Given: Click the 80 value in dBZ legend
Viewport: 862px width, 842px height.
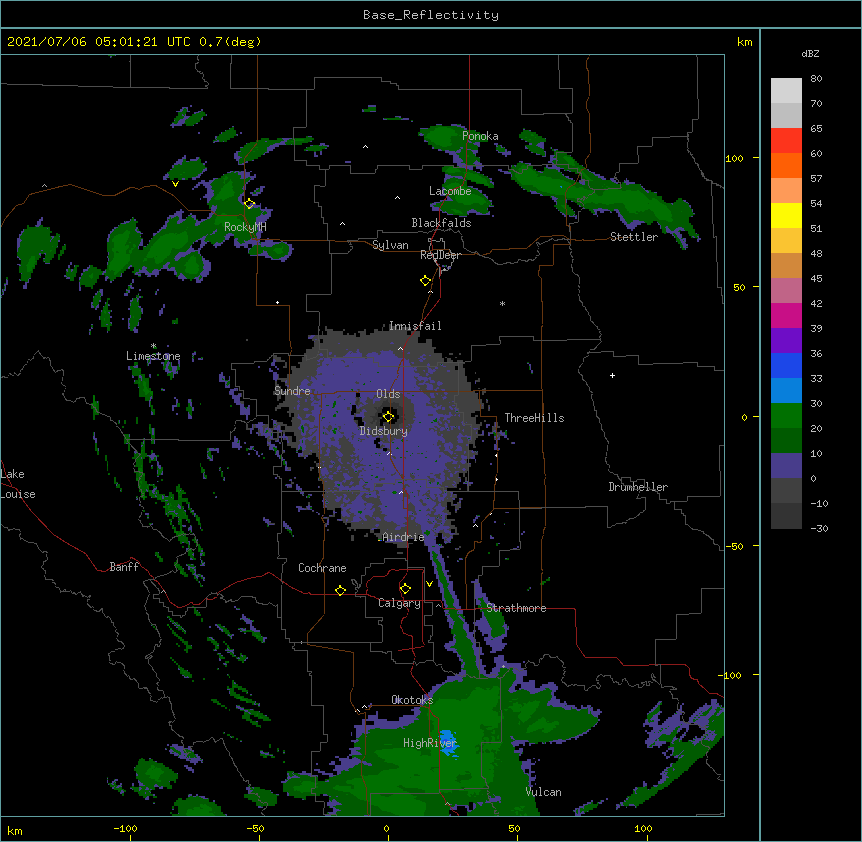Looking at the screenshot, I should [x=816, y=79].
